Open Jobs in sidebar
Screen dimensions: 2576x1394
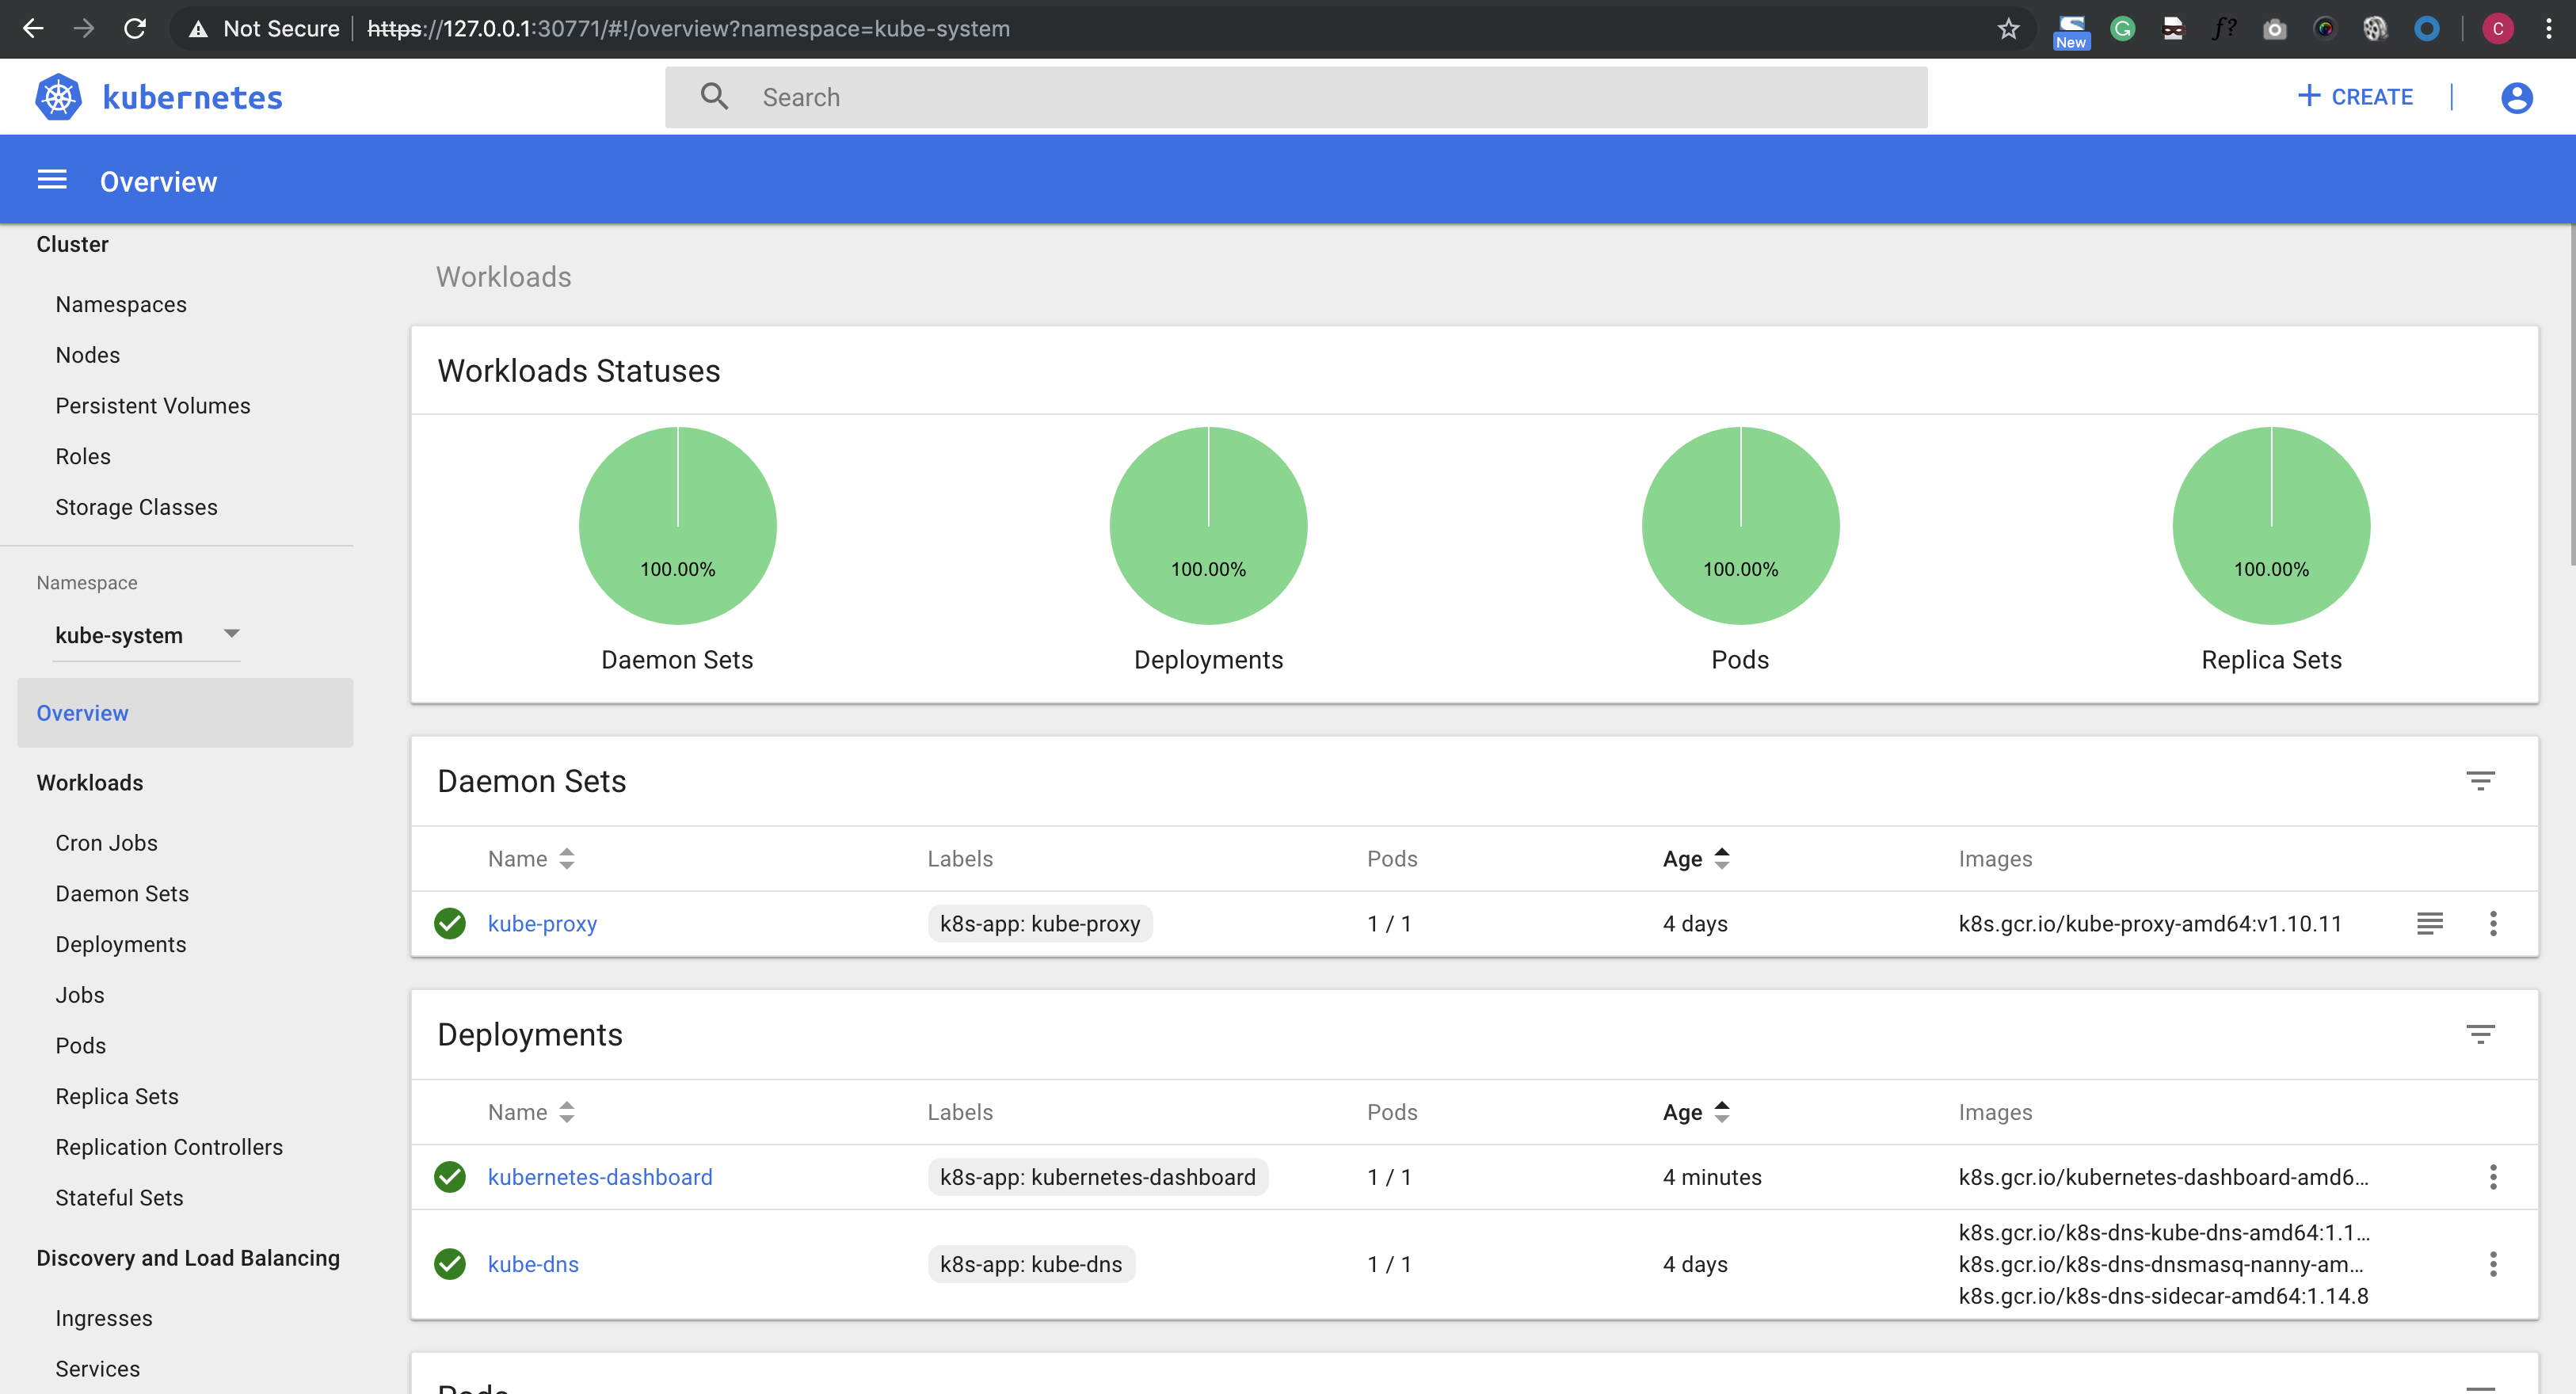point(80,995)
